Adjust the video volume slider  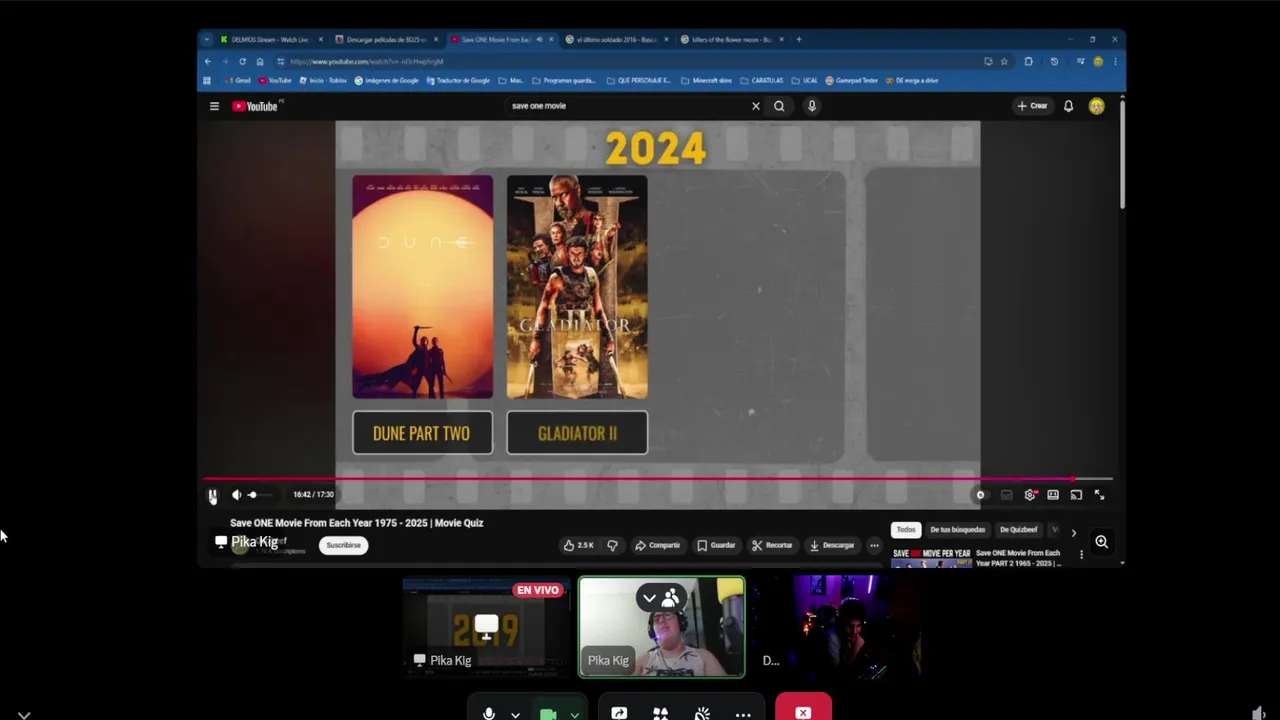click(x=262, y=495)
